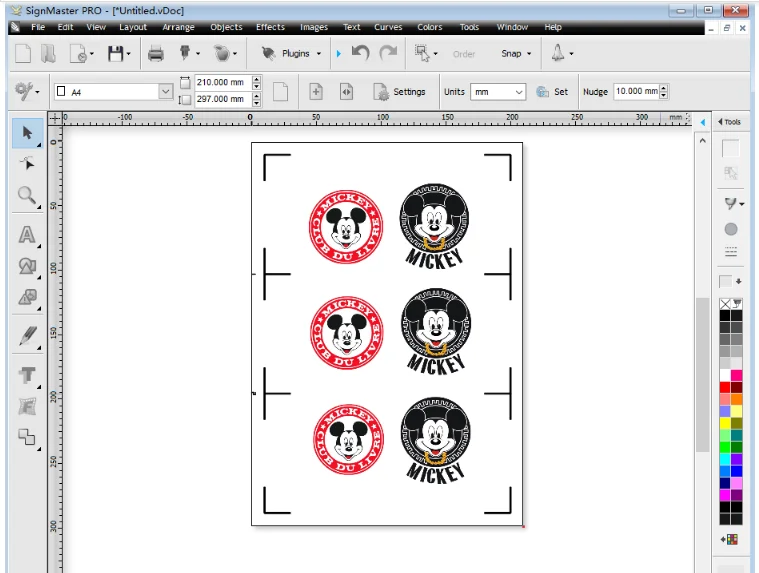
Task: Click the page width 210.000 mm field
Action: tap(223, 82)
